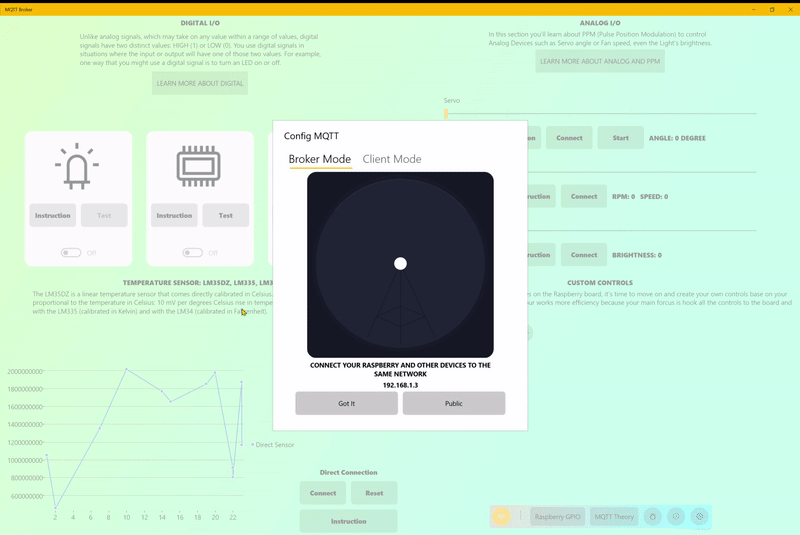Click Start in the servo row

[x=620, y=138]
